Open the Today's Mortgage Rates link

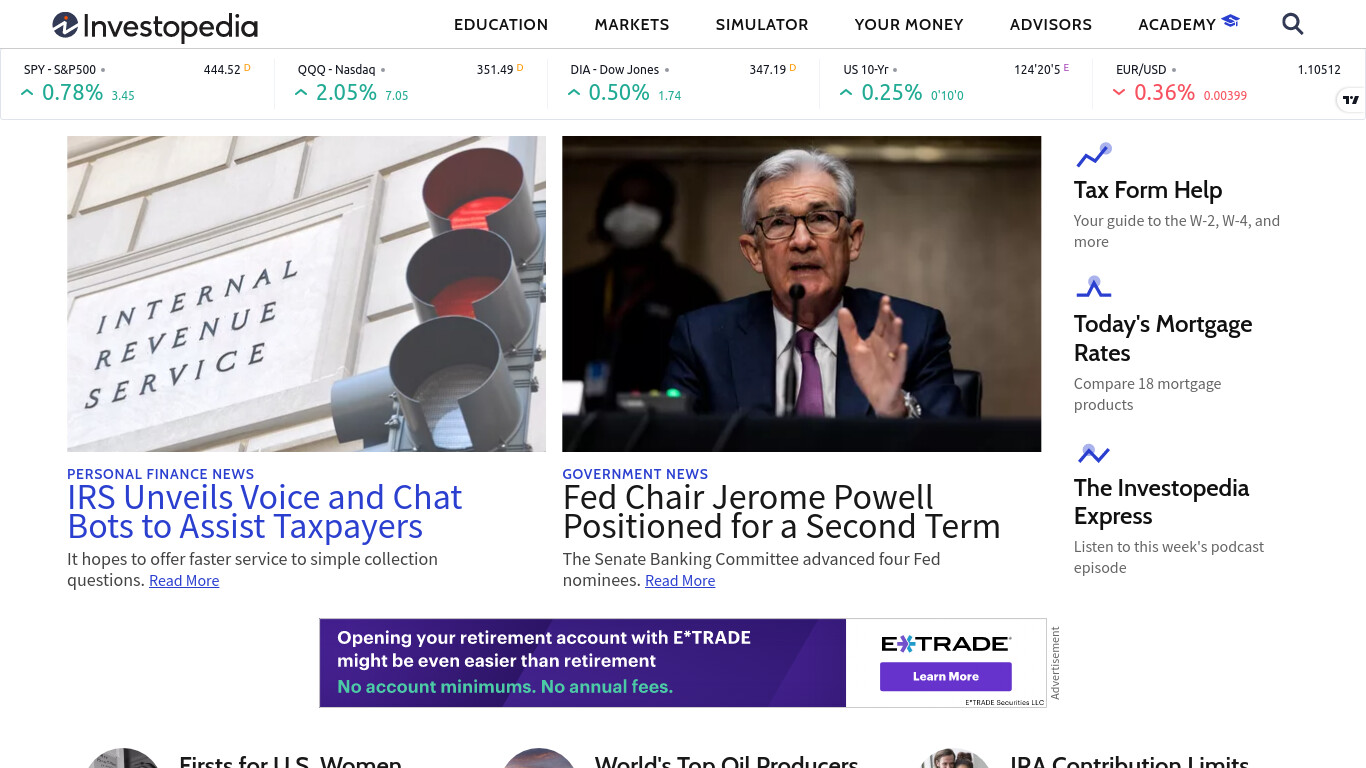(1163, 338)
